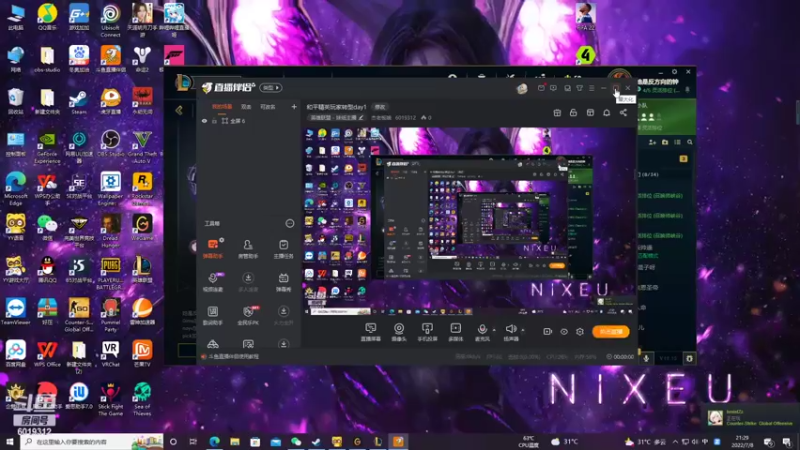Open Microsoft Edge from the taskbar
This screenshot has width=800, height=450.
click(214, 442)
